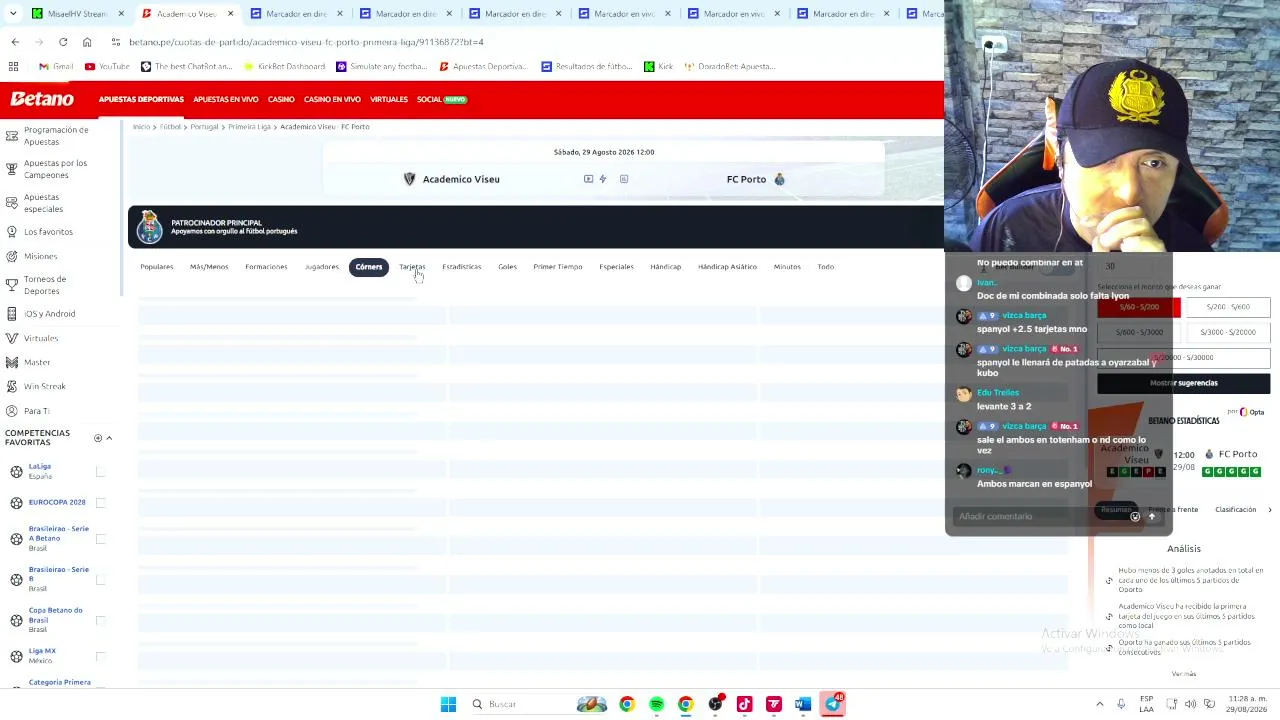Select the Más/Menos market tab
The height and width of the screenshot is (720, 1280).
point(209,267)
